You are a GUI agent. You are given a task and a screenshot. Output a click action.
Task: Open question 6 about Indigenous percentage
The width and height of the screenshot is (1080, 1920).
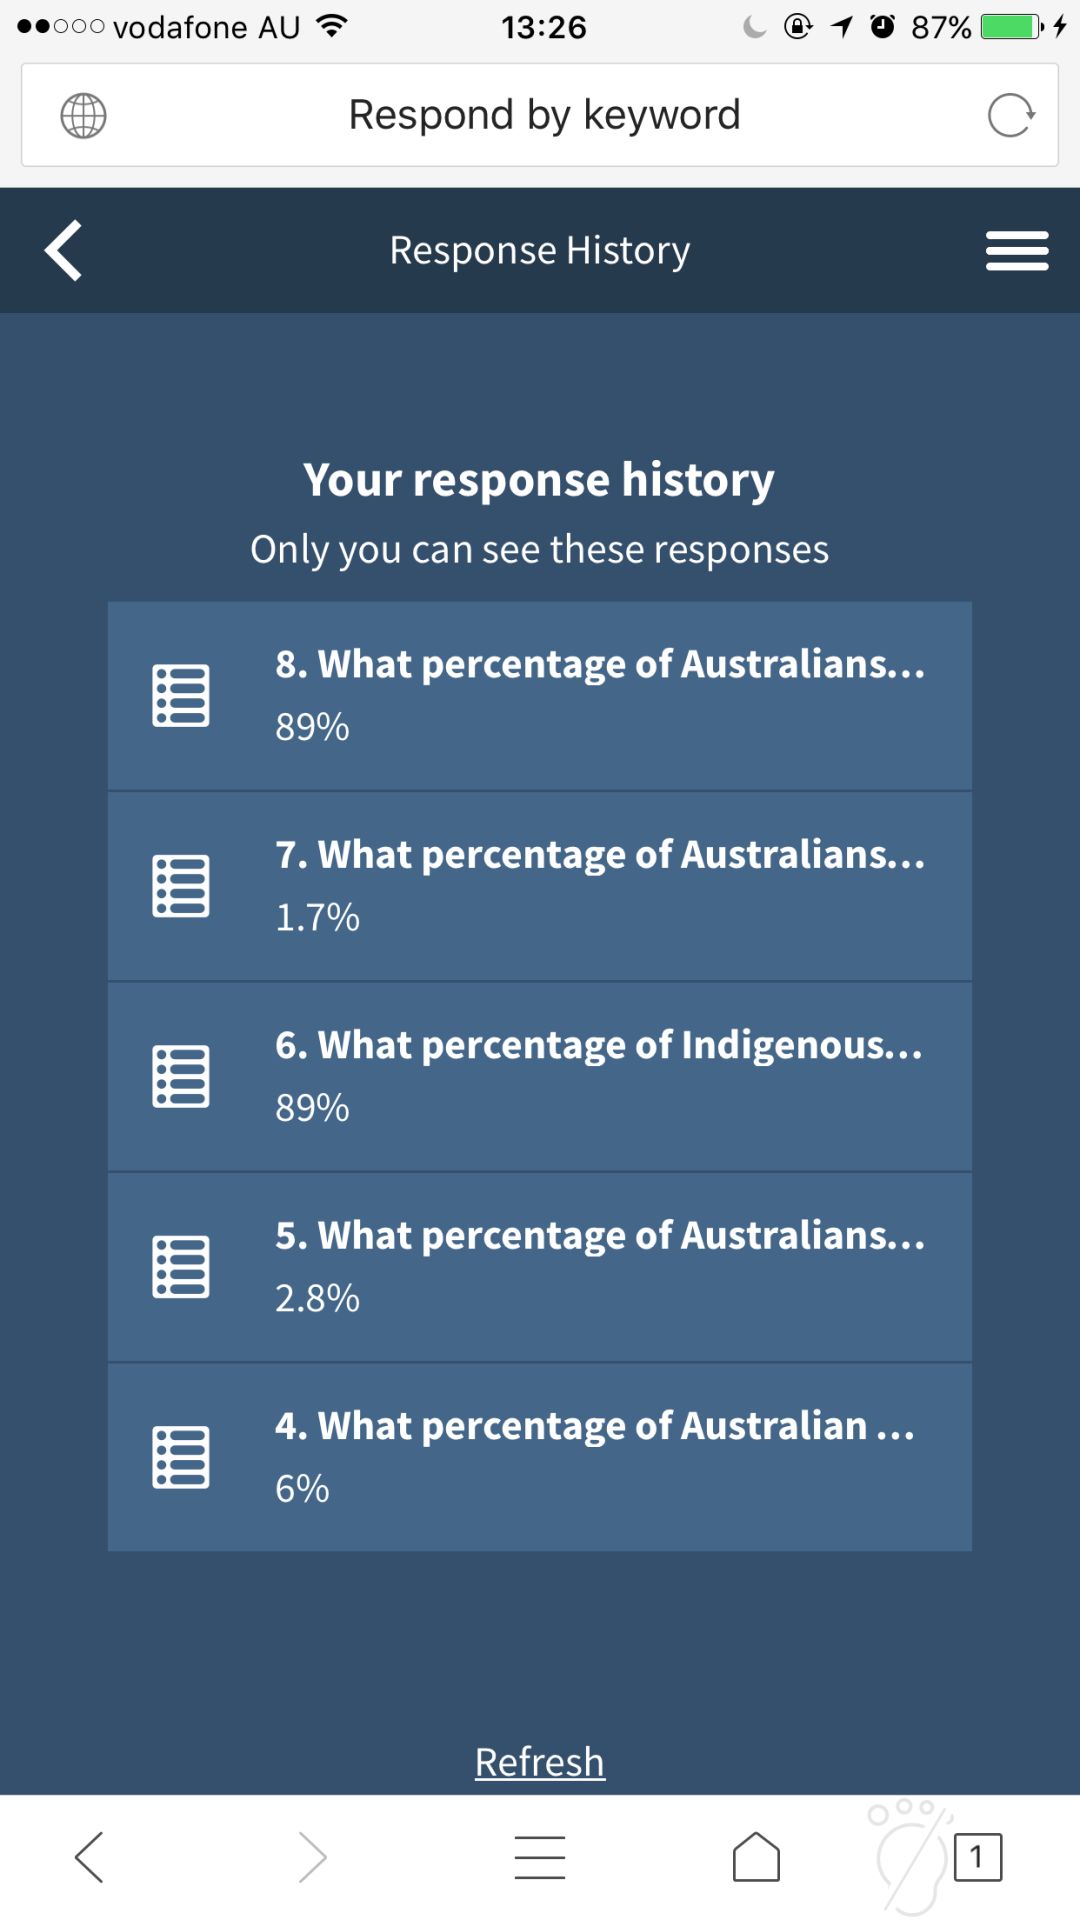coord(599,1046)
